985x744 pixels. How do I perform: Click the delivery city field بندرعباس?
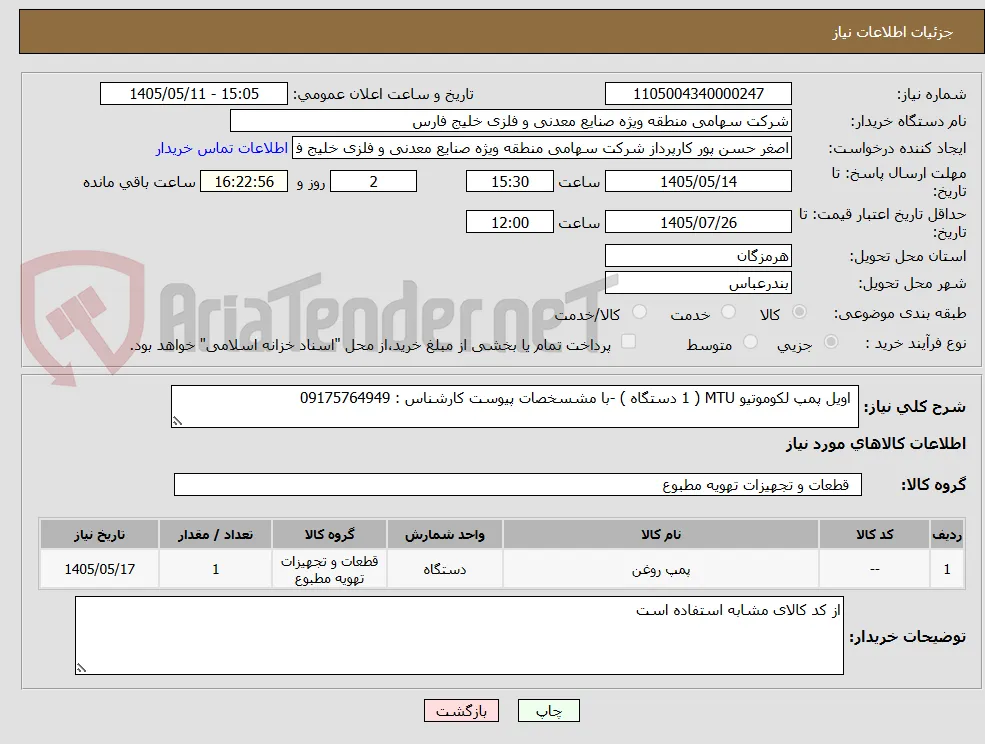pos(698,283)
